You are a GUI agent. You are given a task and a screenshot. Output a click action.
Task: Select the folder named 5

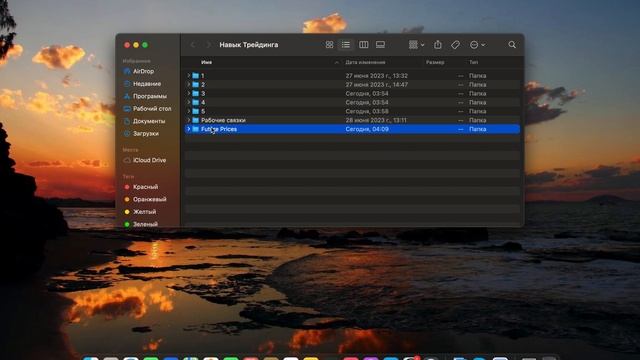(352, 111)
